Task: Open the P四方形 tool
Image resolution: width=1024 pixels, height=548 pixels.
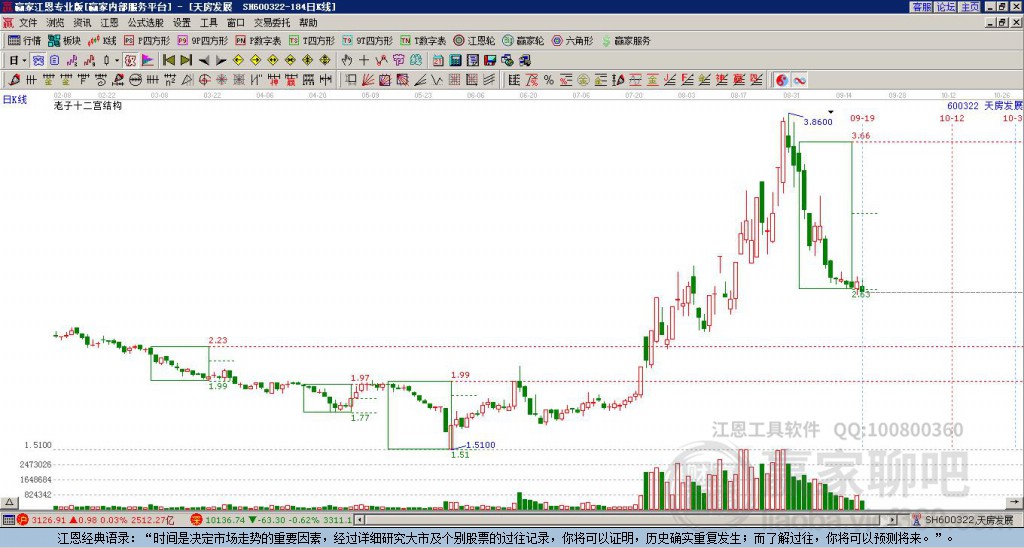Action: [148, 40]
